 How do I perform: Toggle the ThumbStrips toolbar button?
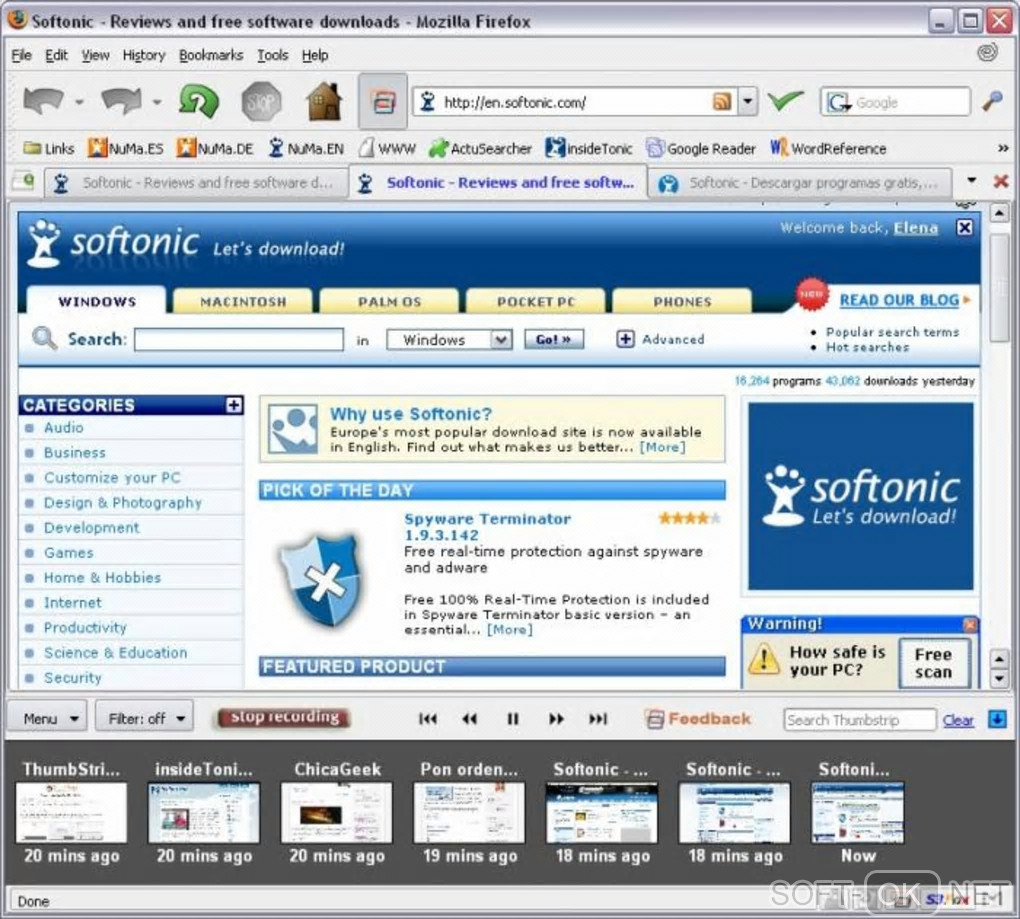382,101
